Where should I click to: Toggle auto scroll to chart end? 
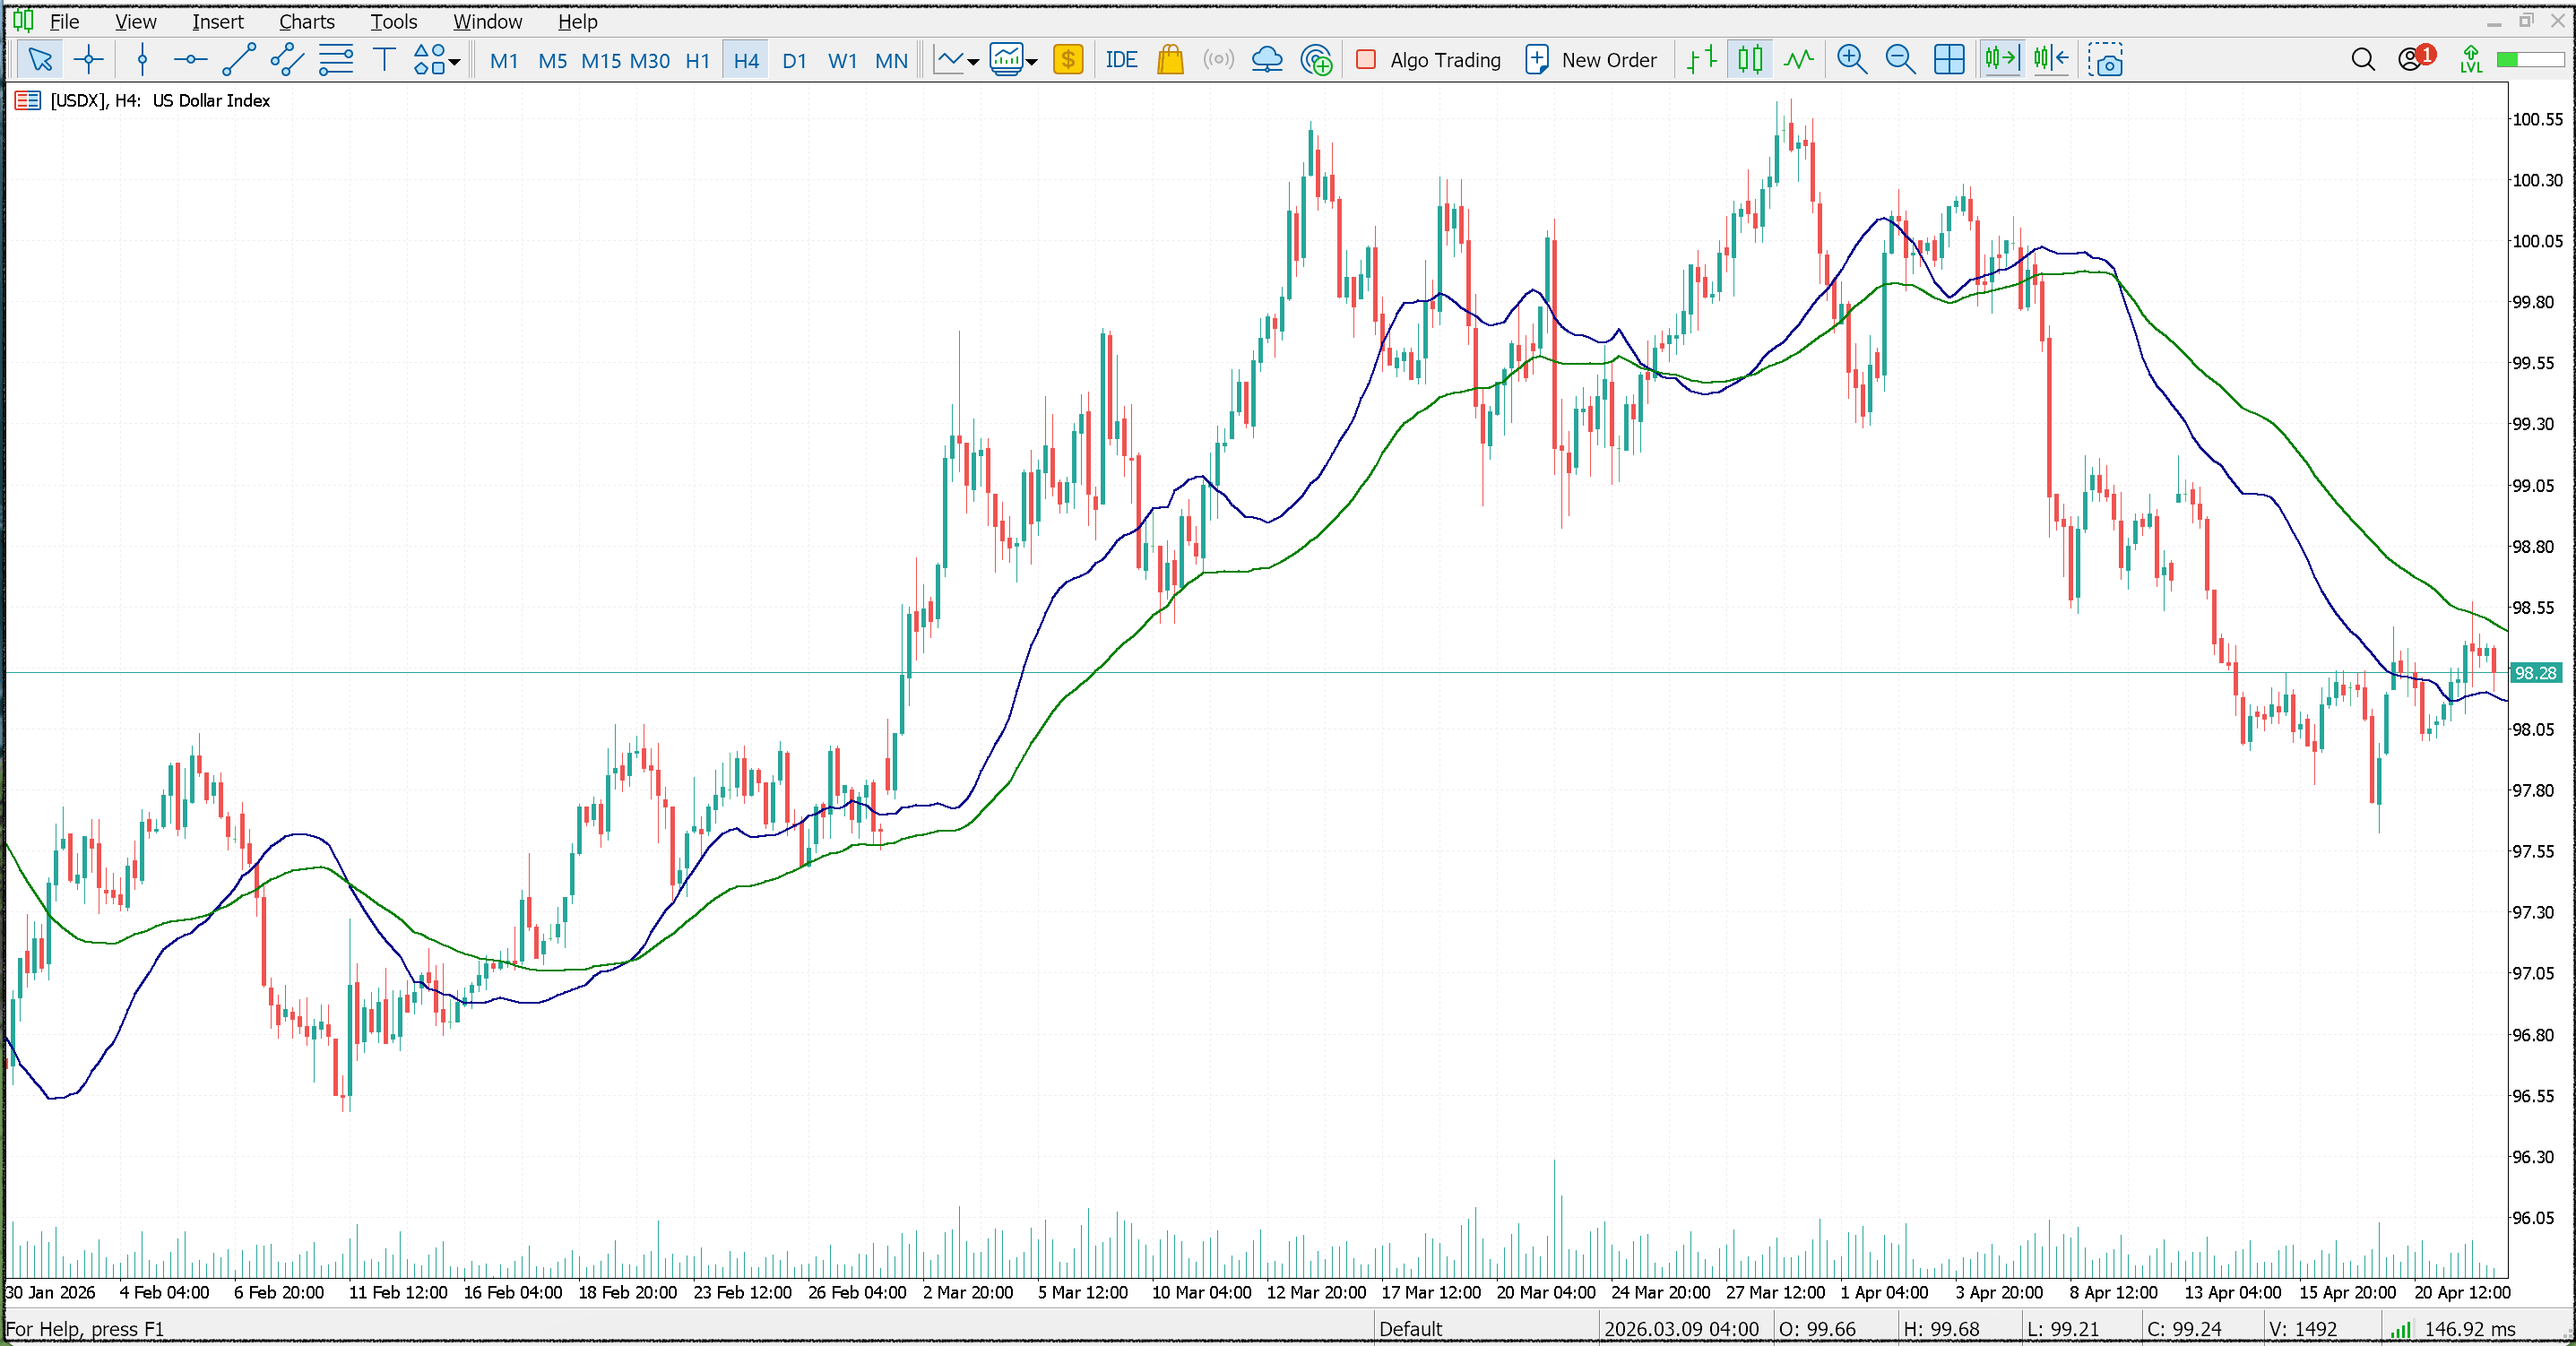(x=2002, y=60)
